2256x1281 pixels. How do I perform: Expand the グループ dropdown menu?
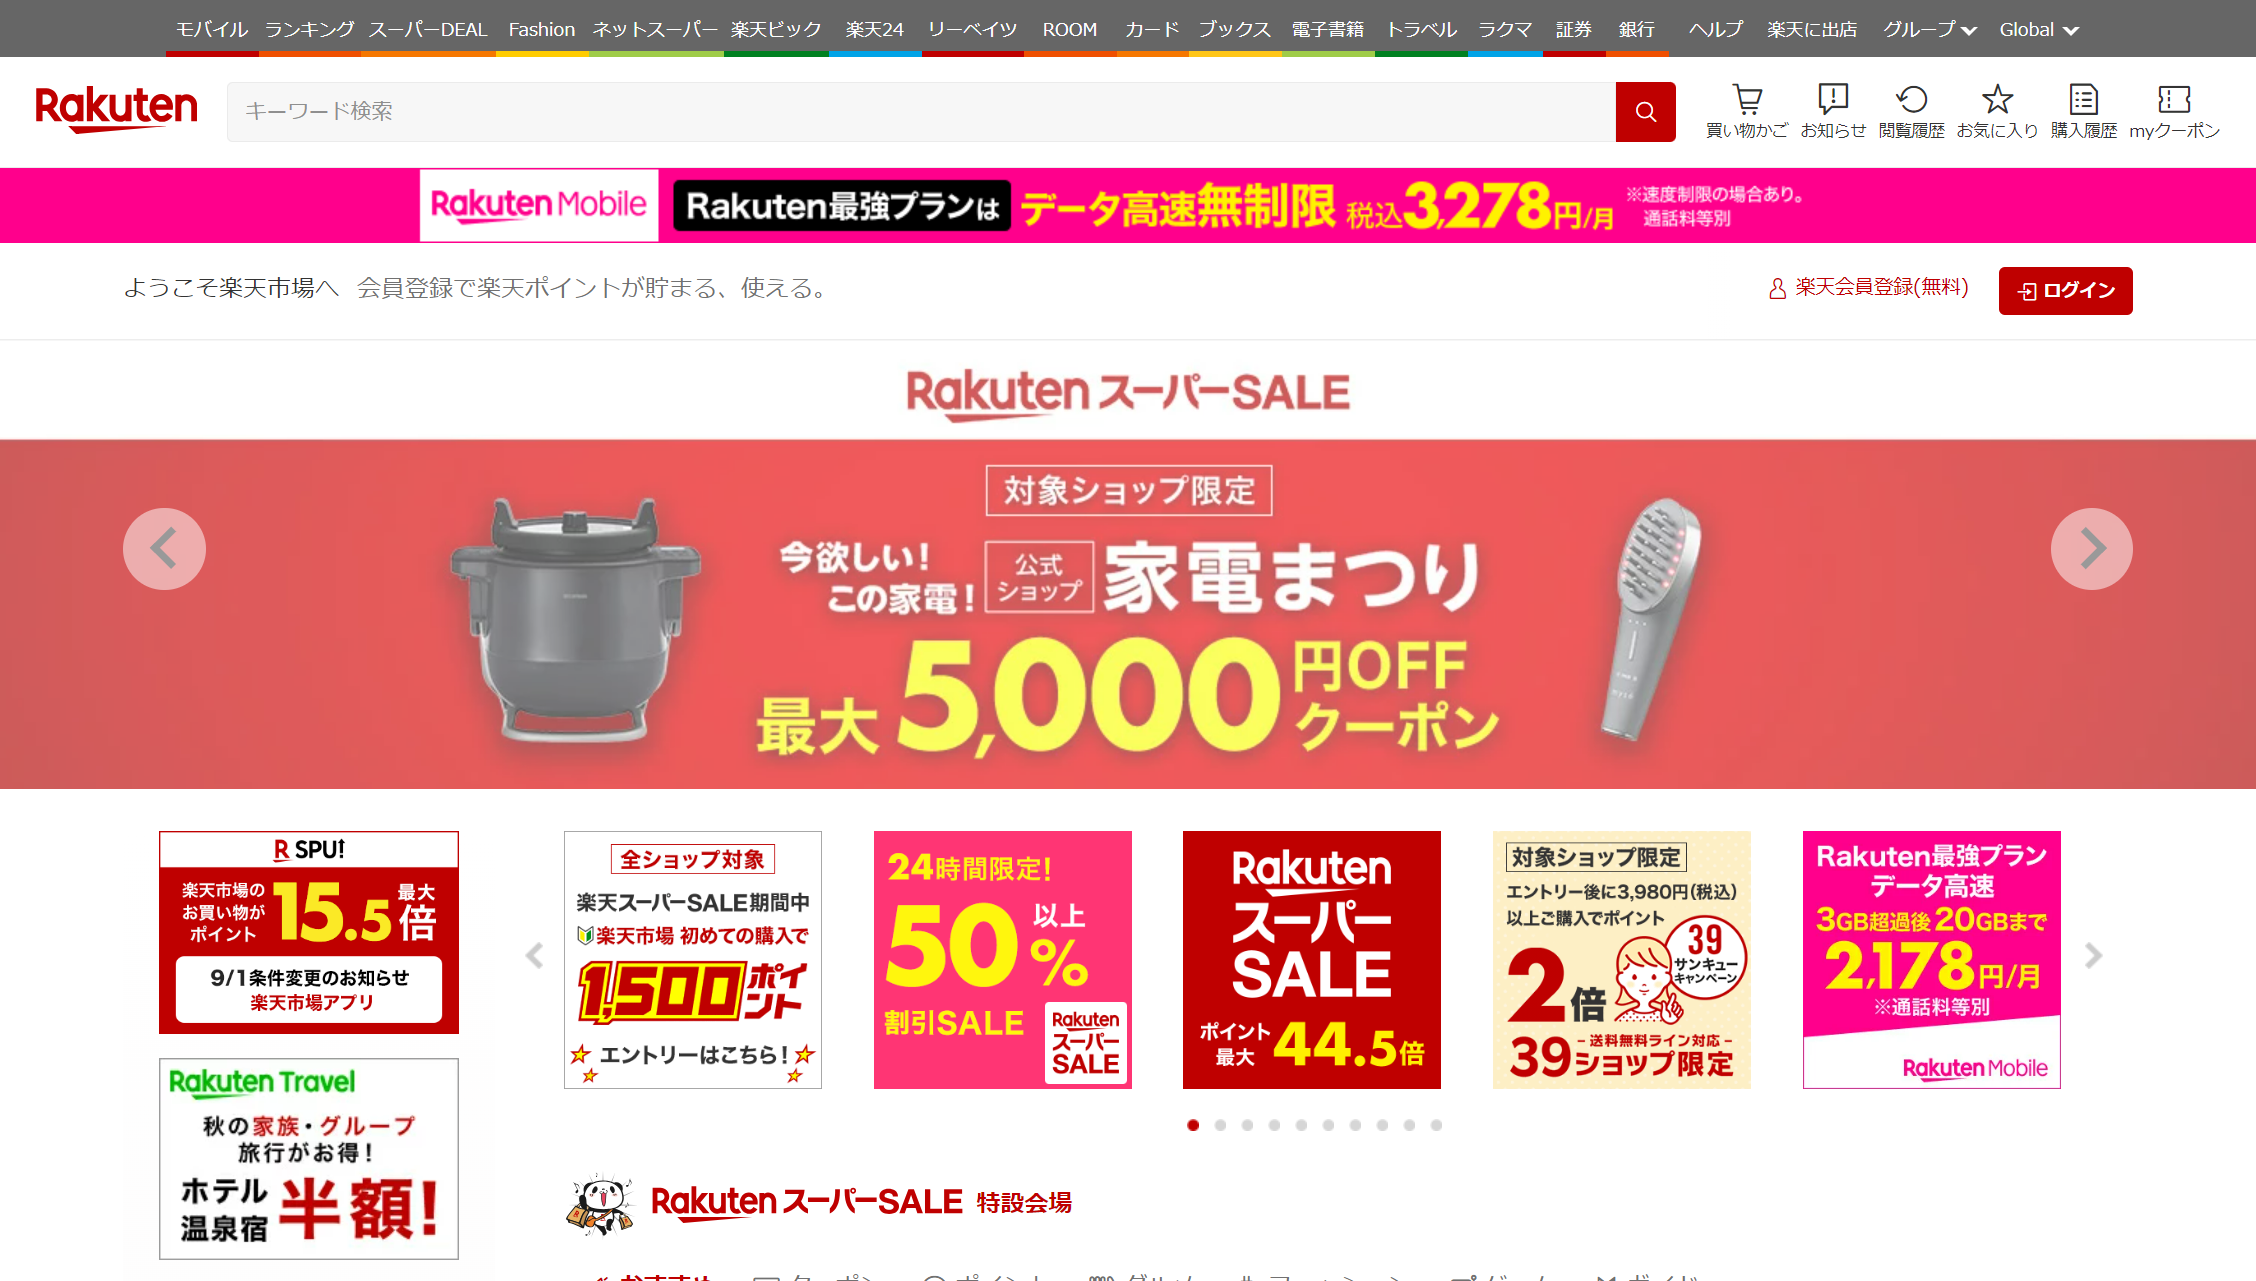(1929, 30)
